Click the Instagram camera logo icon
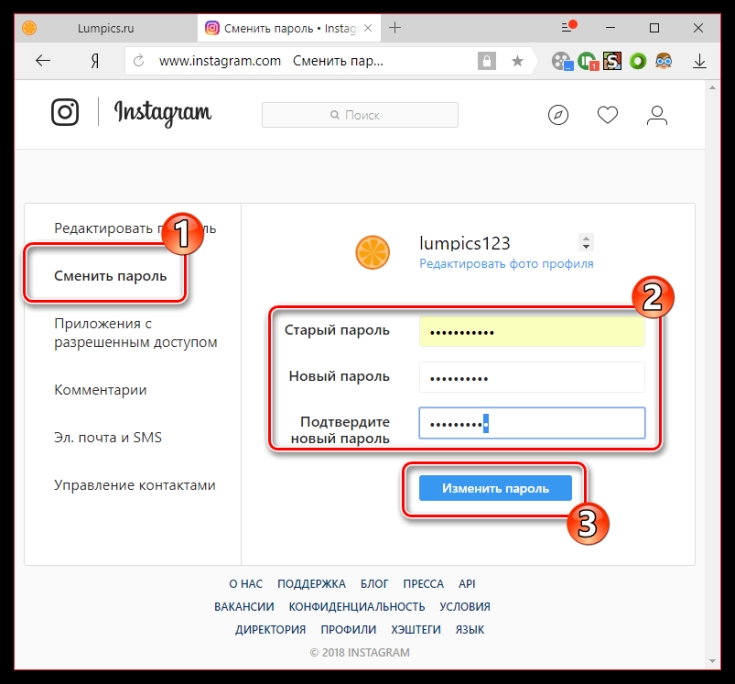The height and width of the screenshot is (684, 735). point(65,112)
